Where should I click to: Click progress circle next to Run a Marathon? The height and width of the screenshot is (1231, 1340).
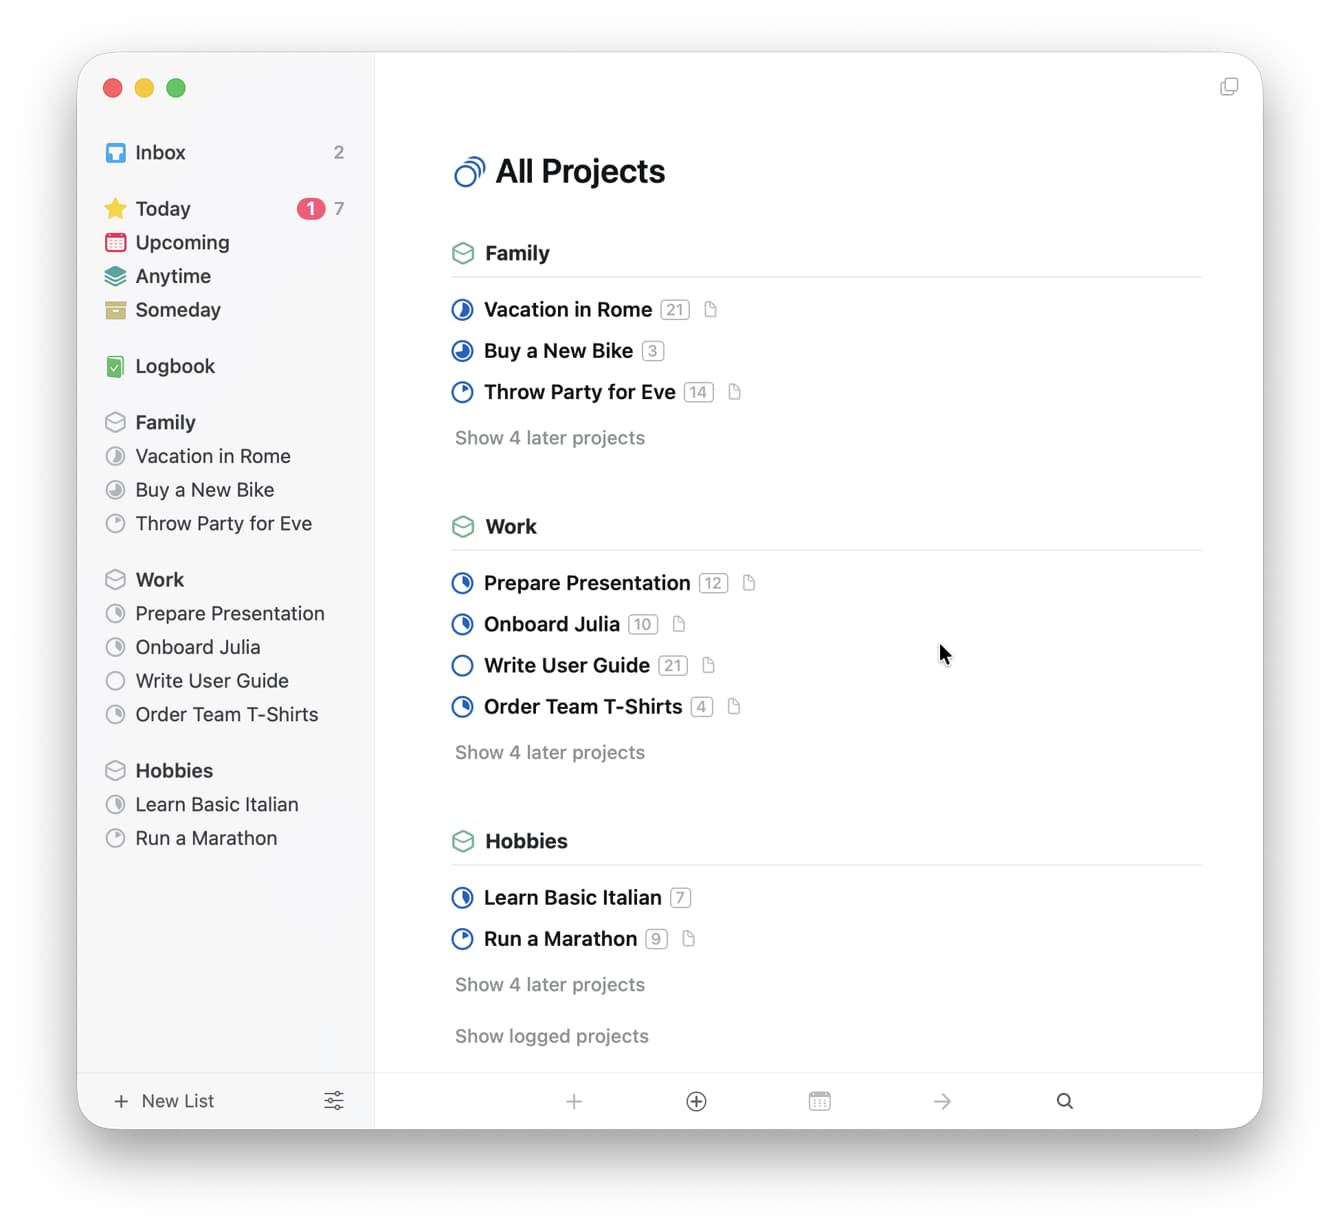(x=462, y=939)
